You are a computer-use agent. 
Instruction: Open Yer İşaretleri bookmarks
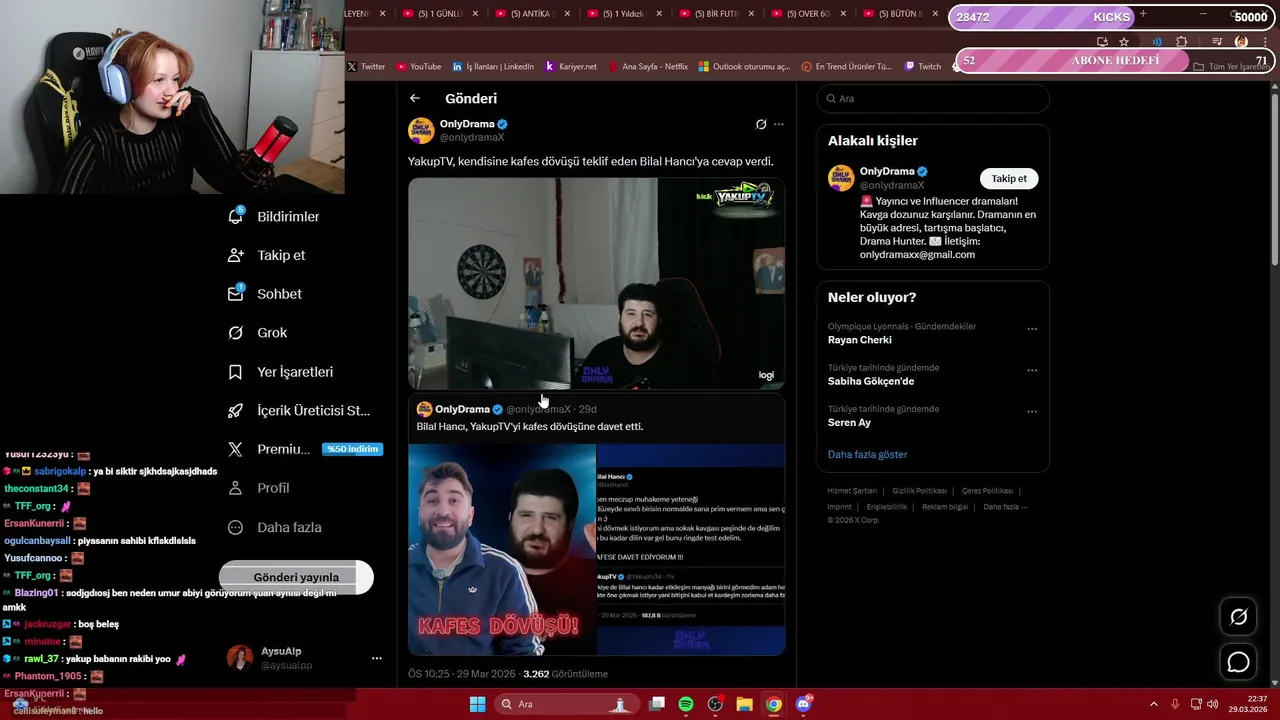coord(280,372)
